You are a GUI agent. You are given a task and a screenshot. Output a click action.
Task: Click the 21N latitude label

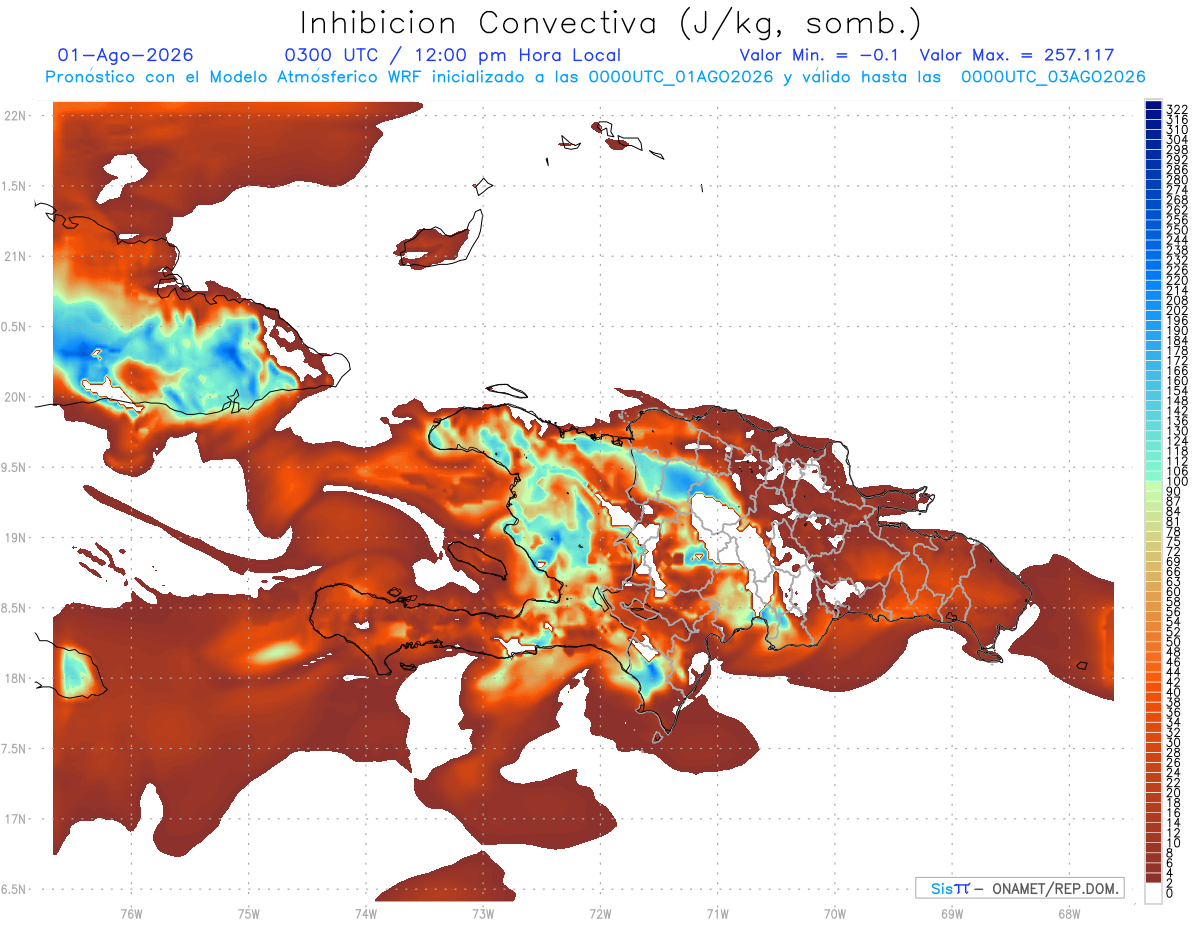(x=13, y=256)
